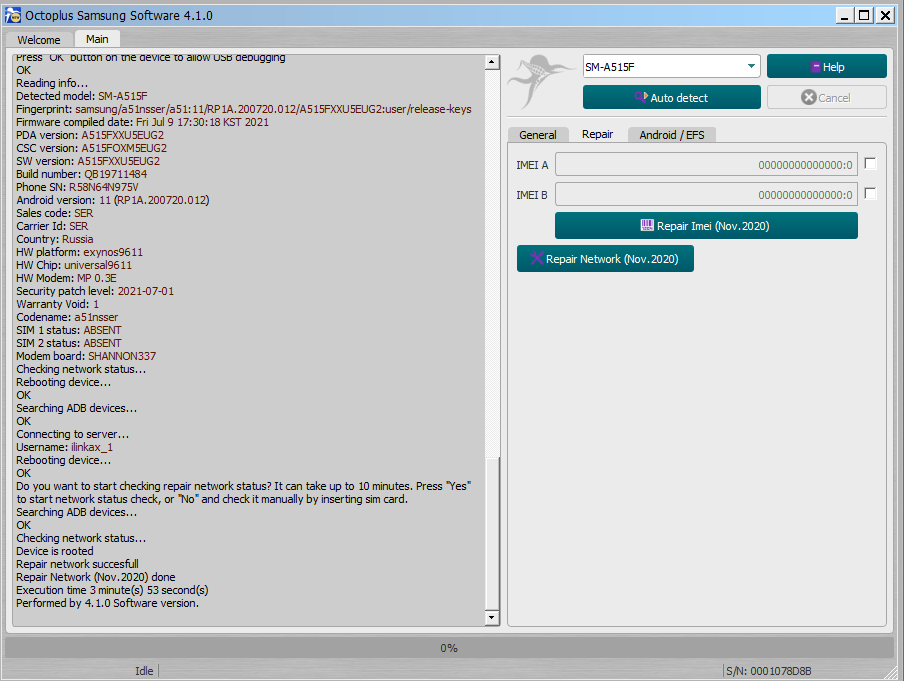The height and width of the screenshot is (681, 904).
Task: Click the Idle status text
Action: pyautogui.click(x=144, y=671)
